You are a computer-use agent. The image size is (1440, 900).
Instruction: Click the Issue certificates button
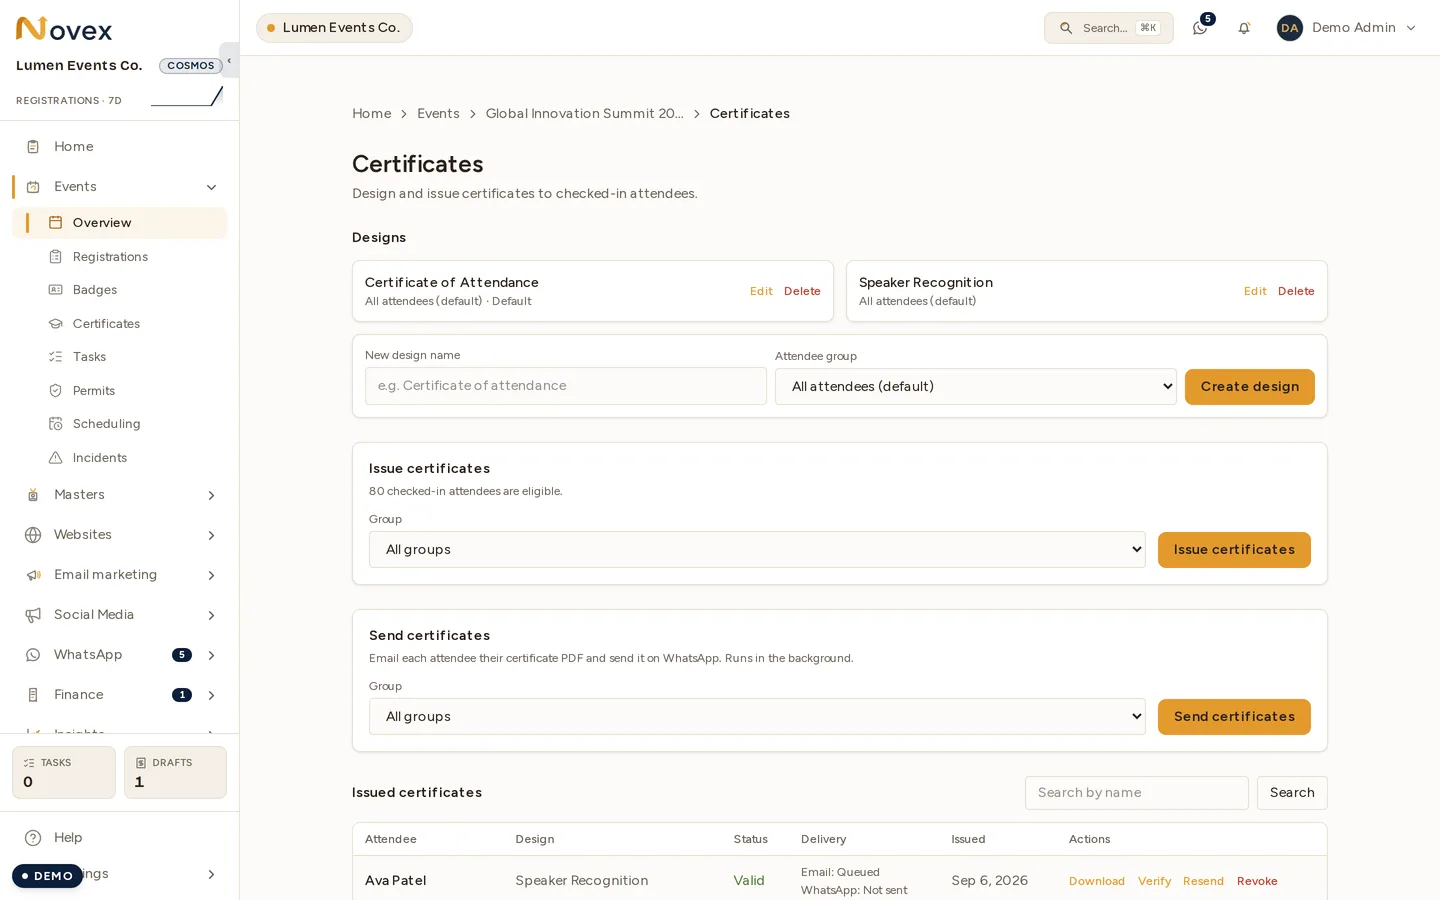[1234, 550]
